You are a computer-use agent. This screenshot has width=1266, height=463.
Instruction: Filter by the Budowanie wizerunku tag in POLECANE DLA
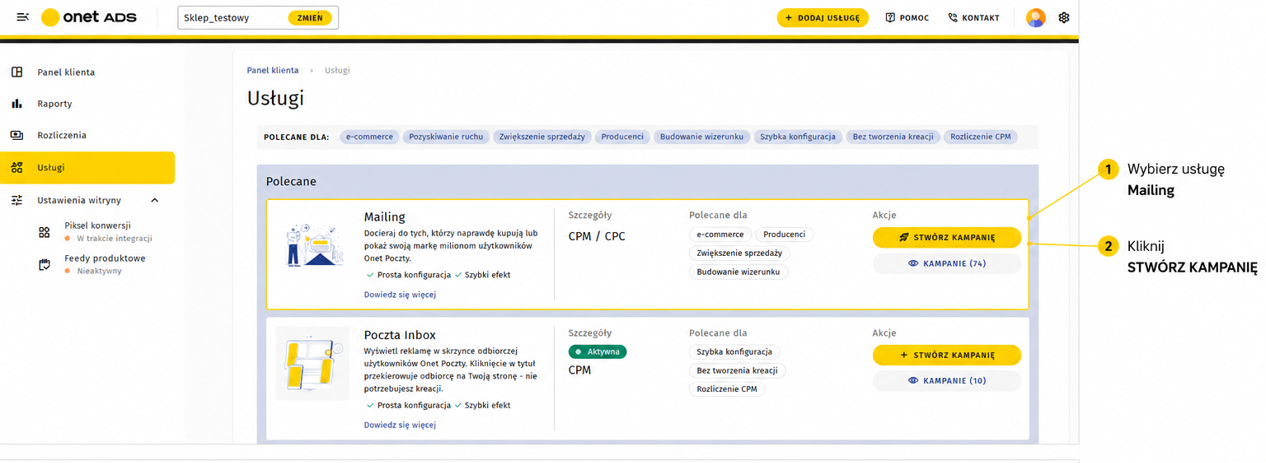point(701,137)
